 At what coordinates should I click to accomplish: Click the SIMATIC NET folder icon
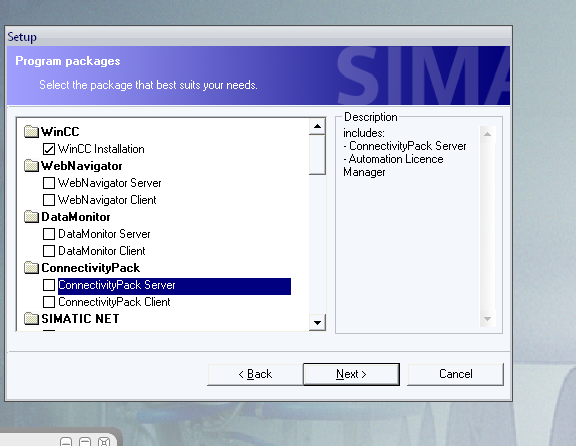(31, 318)
